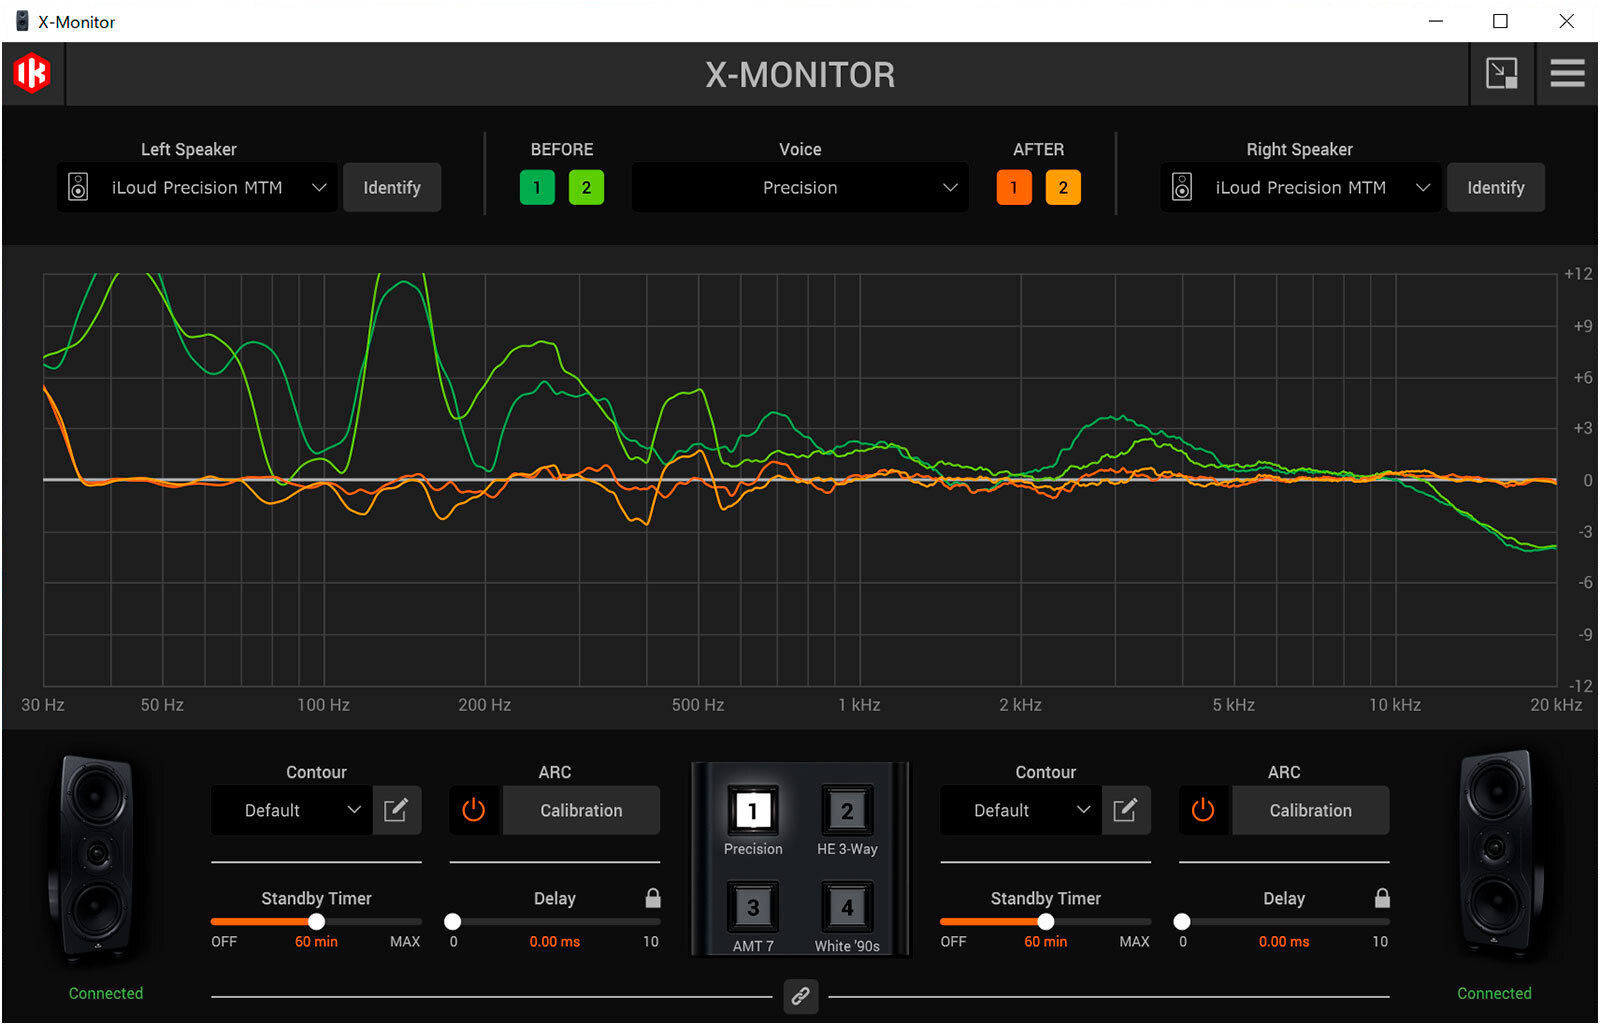Open the right Contour Default dropdown

[x=1020, y=810]
